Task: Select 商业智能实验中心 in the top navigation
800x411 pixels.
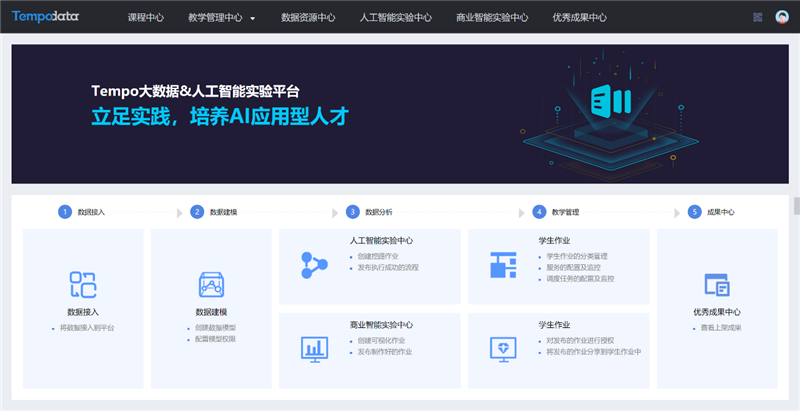Action: click(491, 17)
